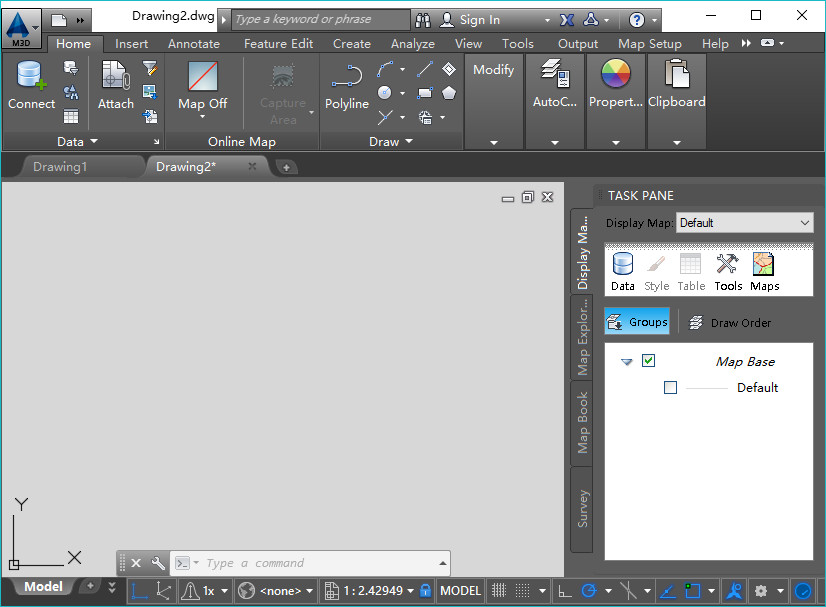Select the Line draw tool

point(425,69)
